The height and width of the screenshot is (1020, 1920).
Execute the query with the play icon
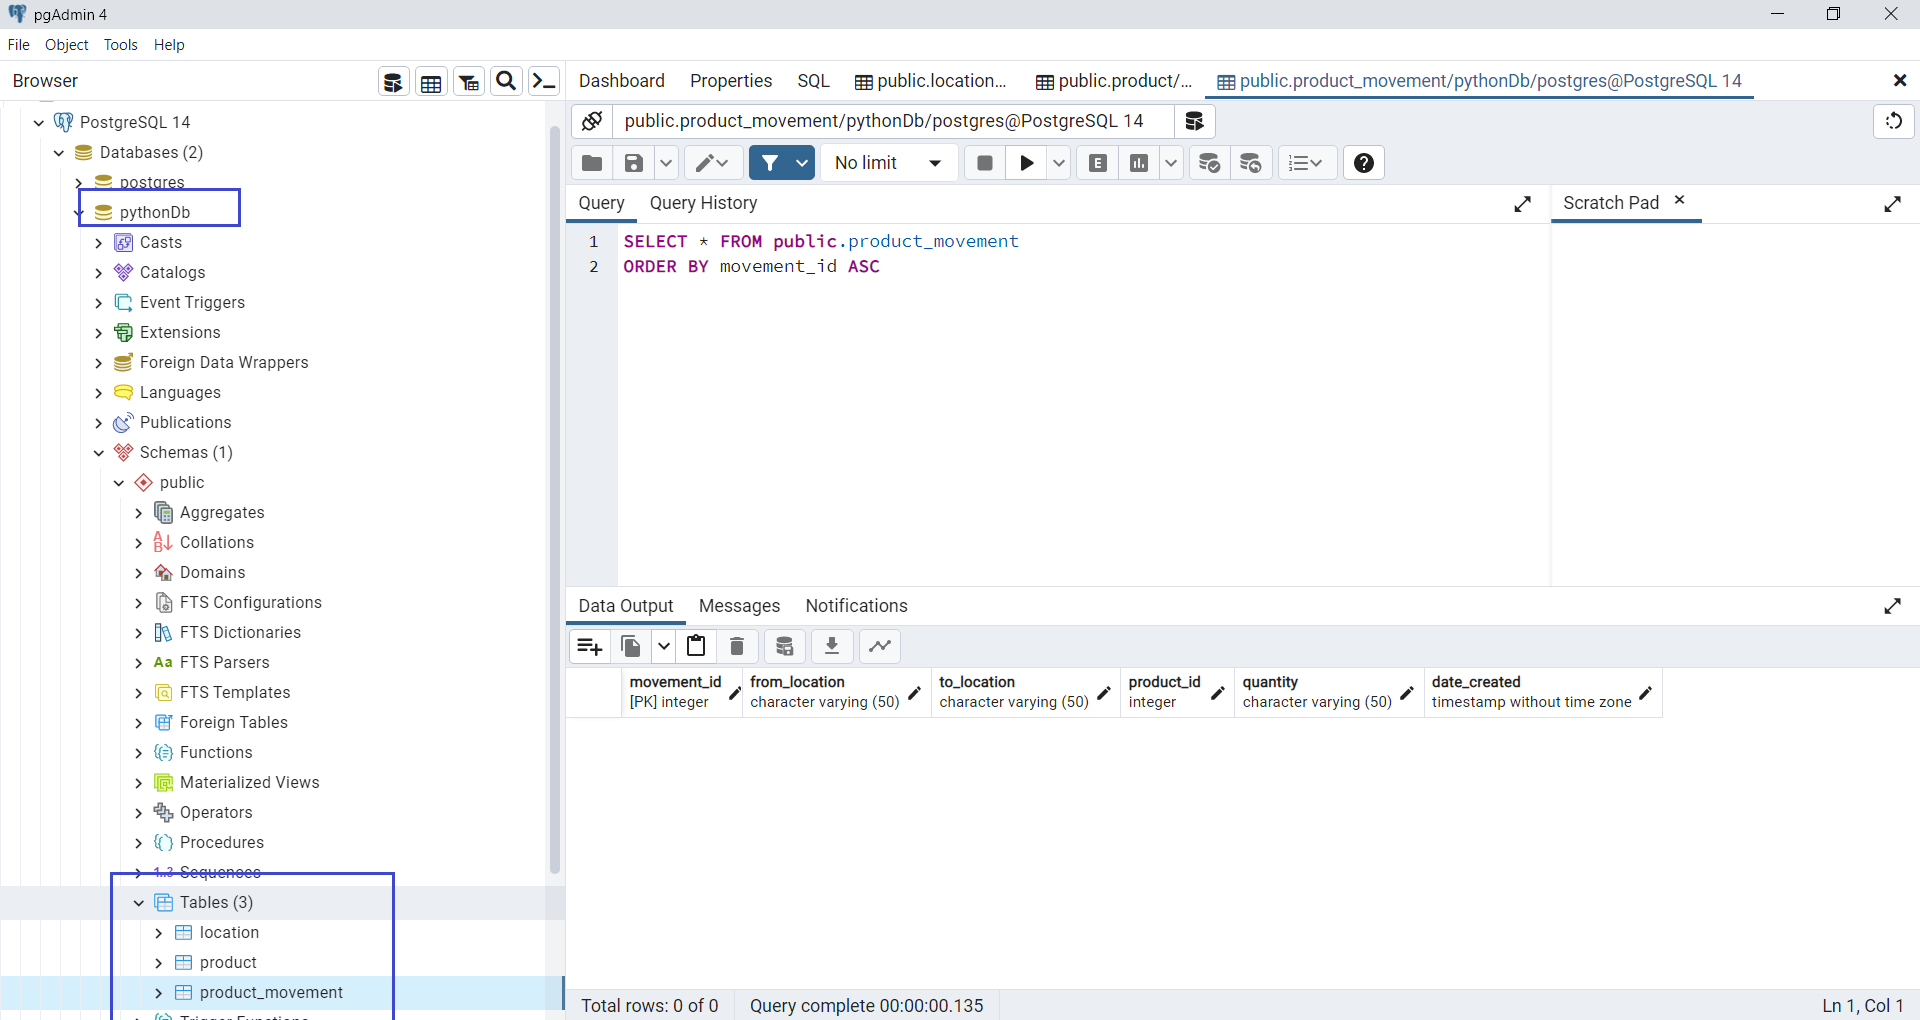[x=1025, y=162]
